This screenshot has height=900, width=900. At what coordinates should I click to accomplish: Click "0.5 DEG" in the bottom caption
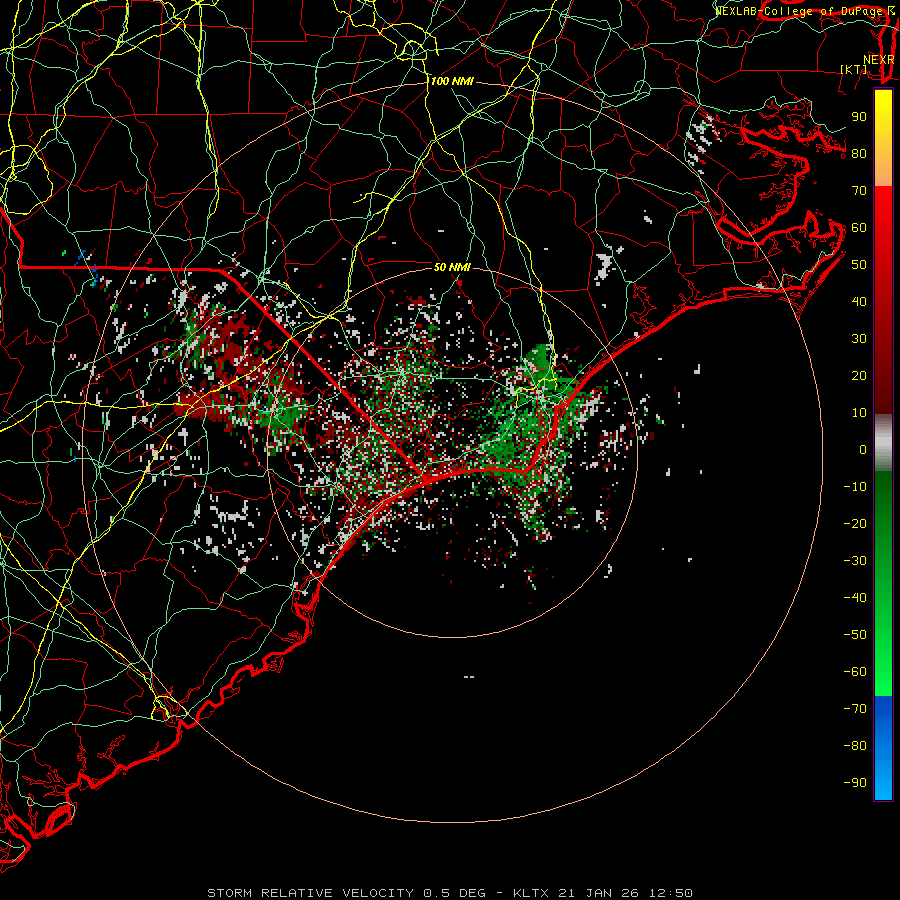455,893
